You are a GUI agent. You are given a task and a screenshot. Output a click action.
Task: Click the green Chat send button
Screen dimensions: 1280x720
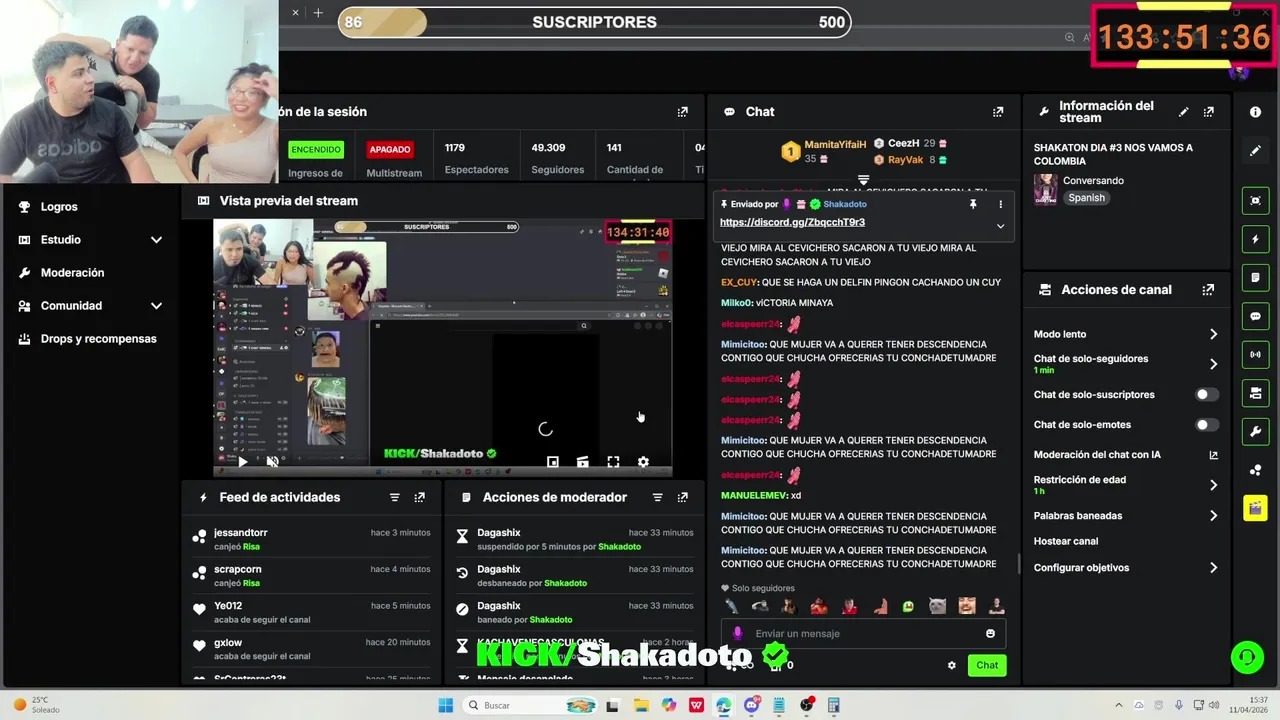(x=987, y=665)
